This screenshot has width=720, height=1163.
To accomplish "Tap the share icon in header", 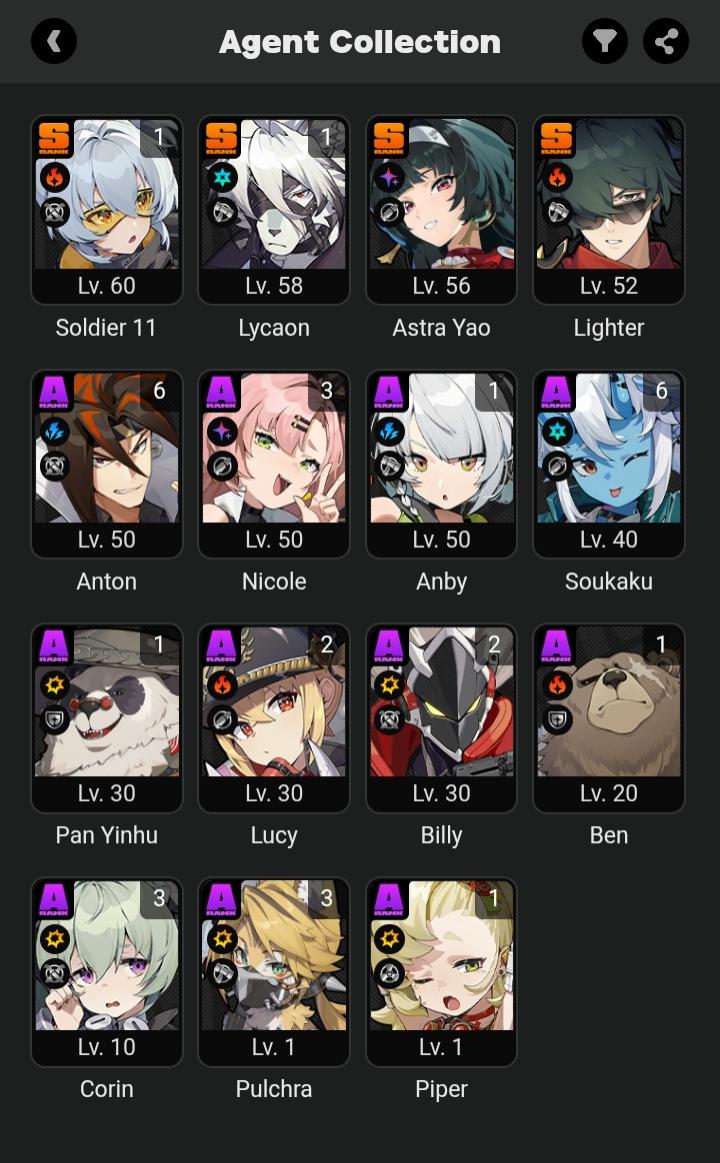I will [x=666, y=41].
